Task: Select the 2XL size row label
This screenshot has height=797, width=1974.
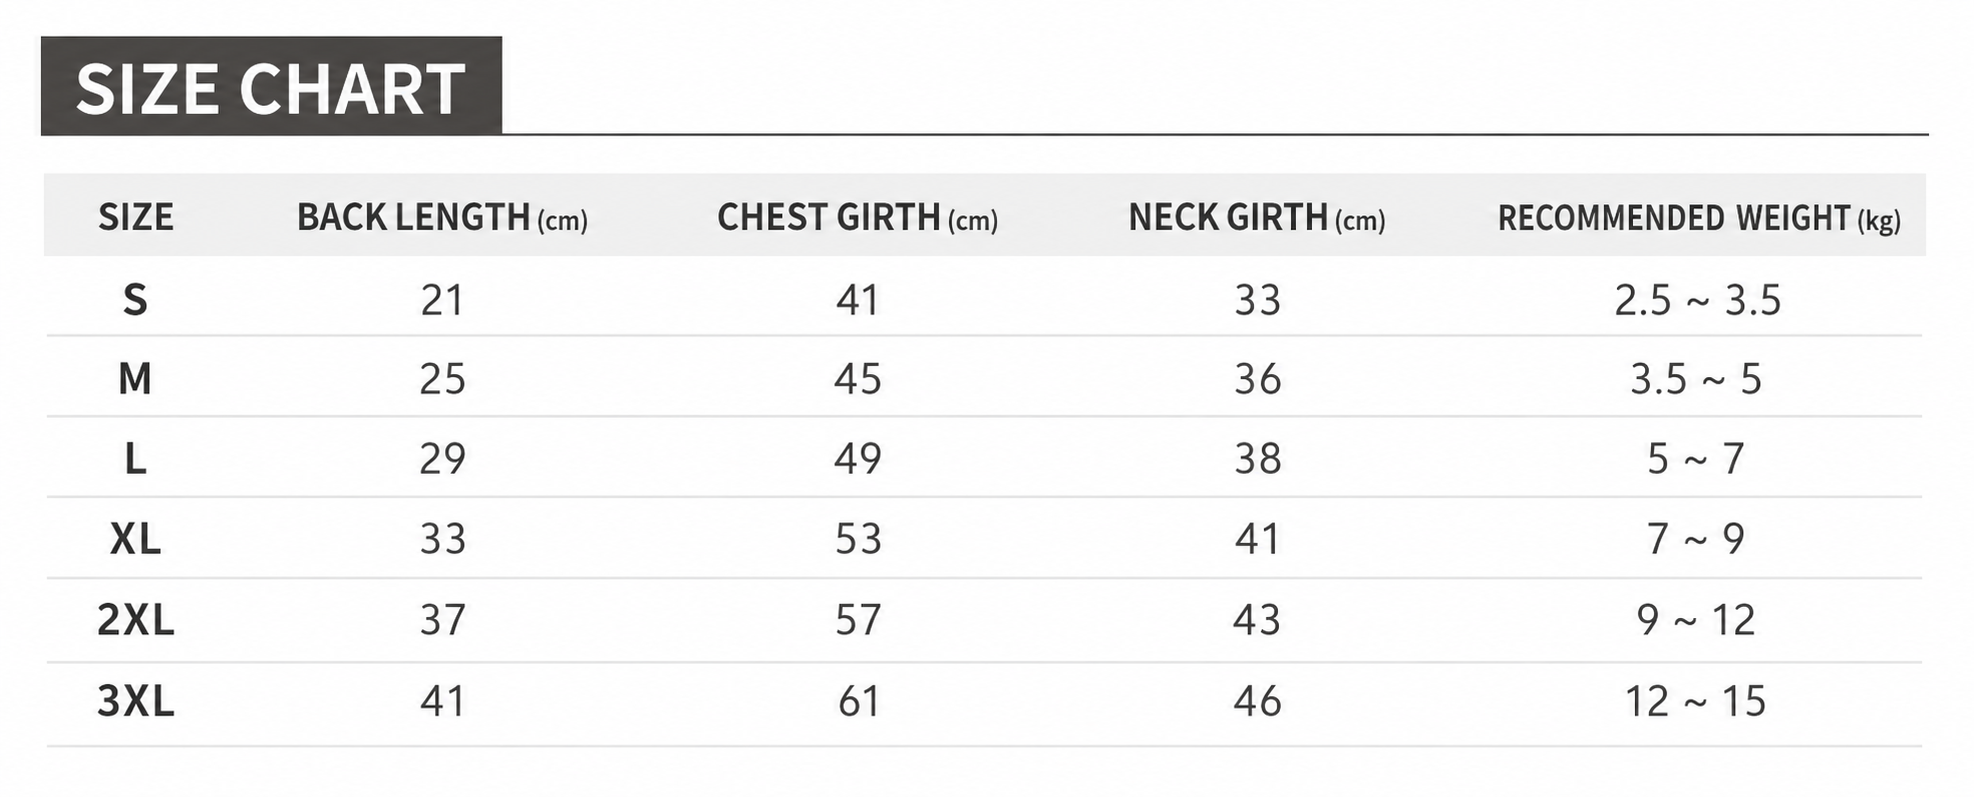Action: pyautogui.click(x=135, y=620)
